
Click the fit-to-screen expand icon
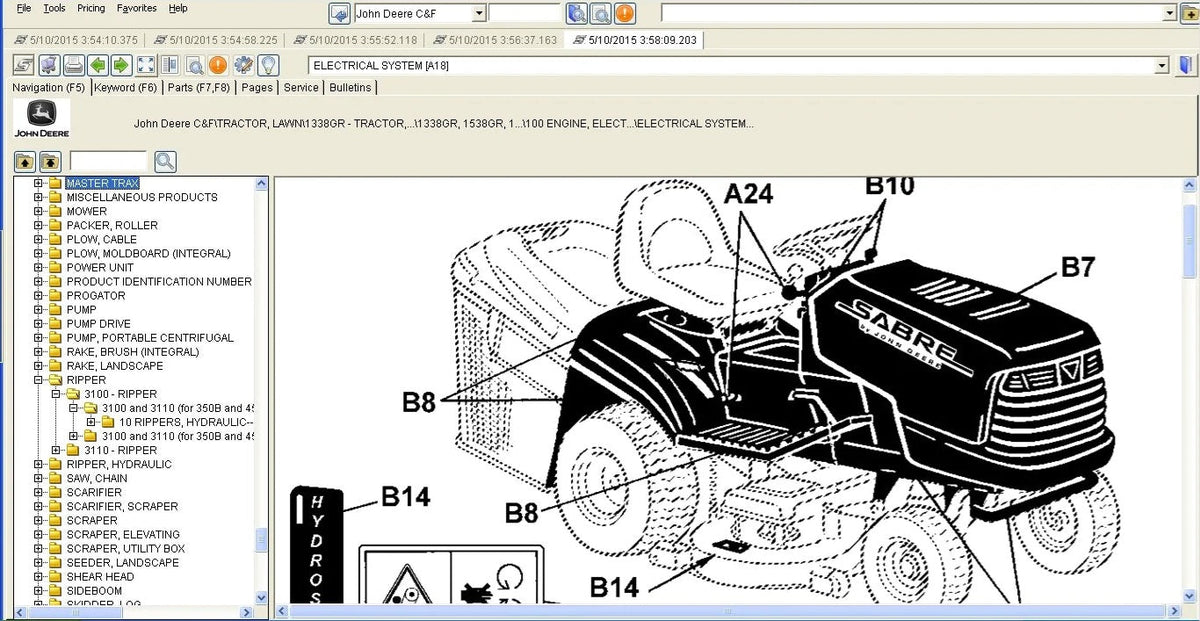(145, 66)
